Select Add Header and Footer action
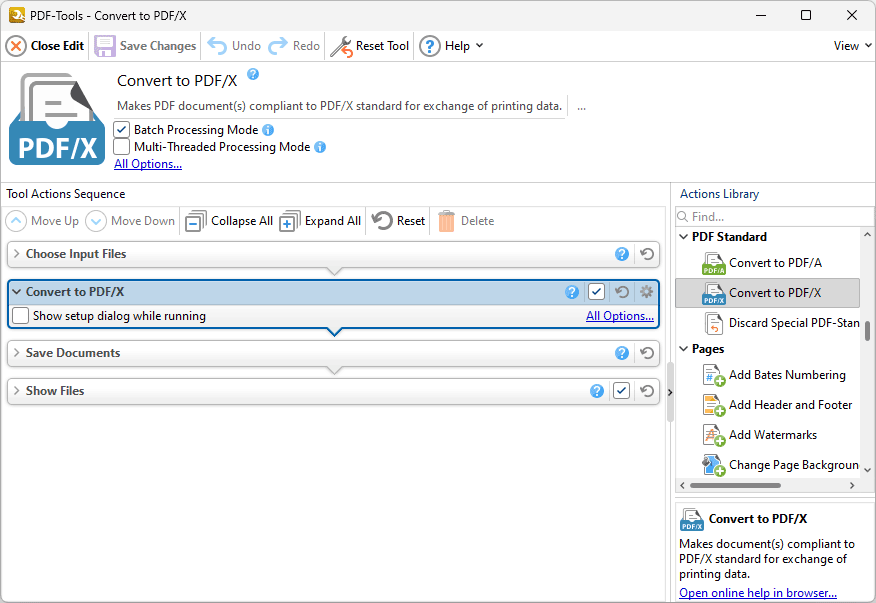The height and width of the screenshot is (603, 876). (768, 405)
